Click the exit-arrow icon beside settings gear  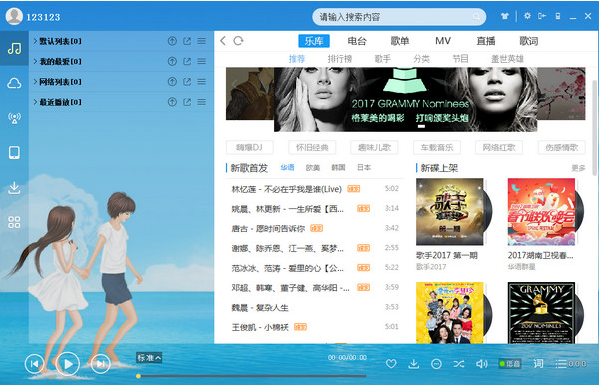(542, 16)
